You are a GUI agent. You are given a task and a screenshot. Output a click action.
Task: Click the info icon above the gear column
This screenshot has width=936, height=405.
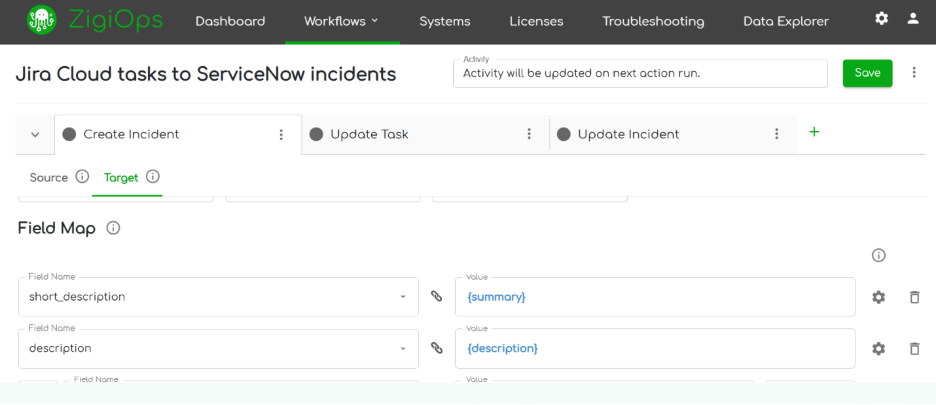(x=878, y=256)
